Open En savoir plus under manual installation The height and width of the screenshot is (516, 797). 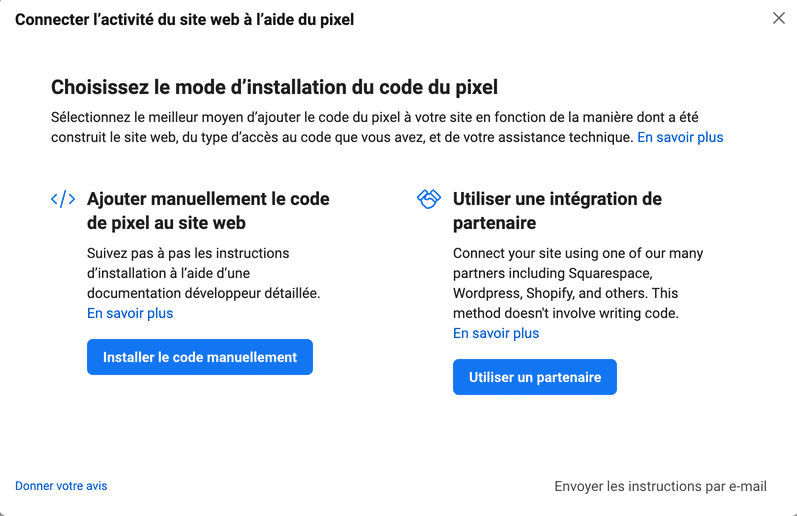(130, 313)
